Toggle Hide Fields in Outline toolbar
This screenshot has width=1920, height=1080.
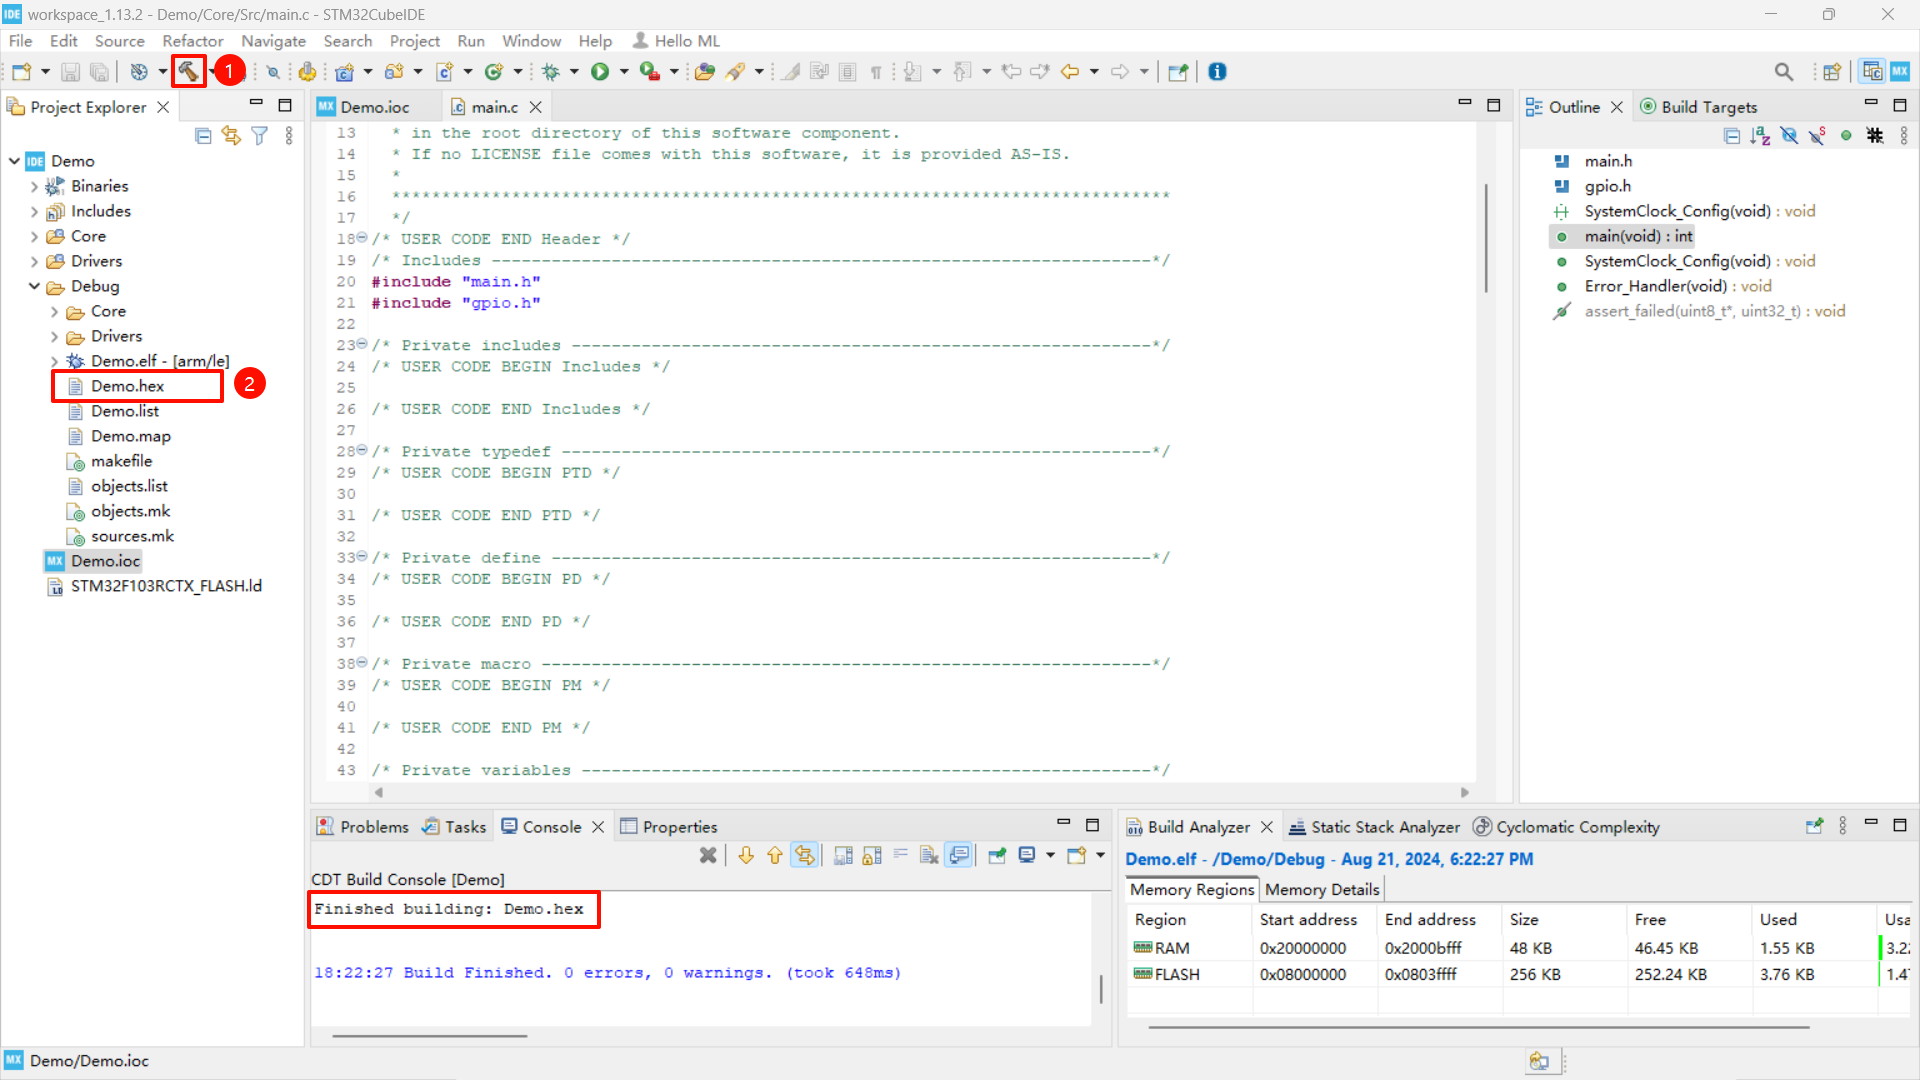(x=1789, y=136)
